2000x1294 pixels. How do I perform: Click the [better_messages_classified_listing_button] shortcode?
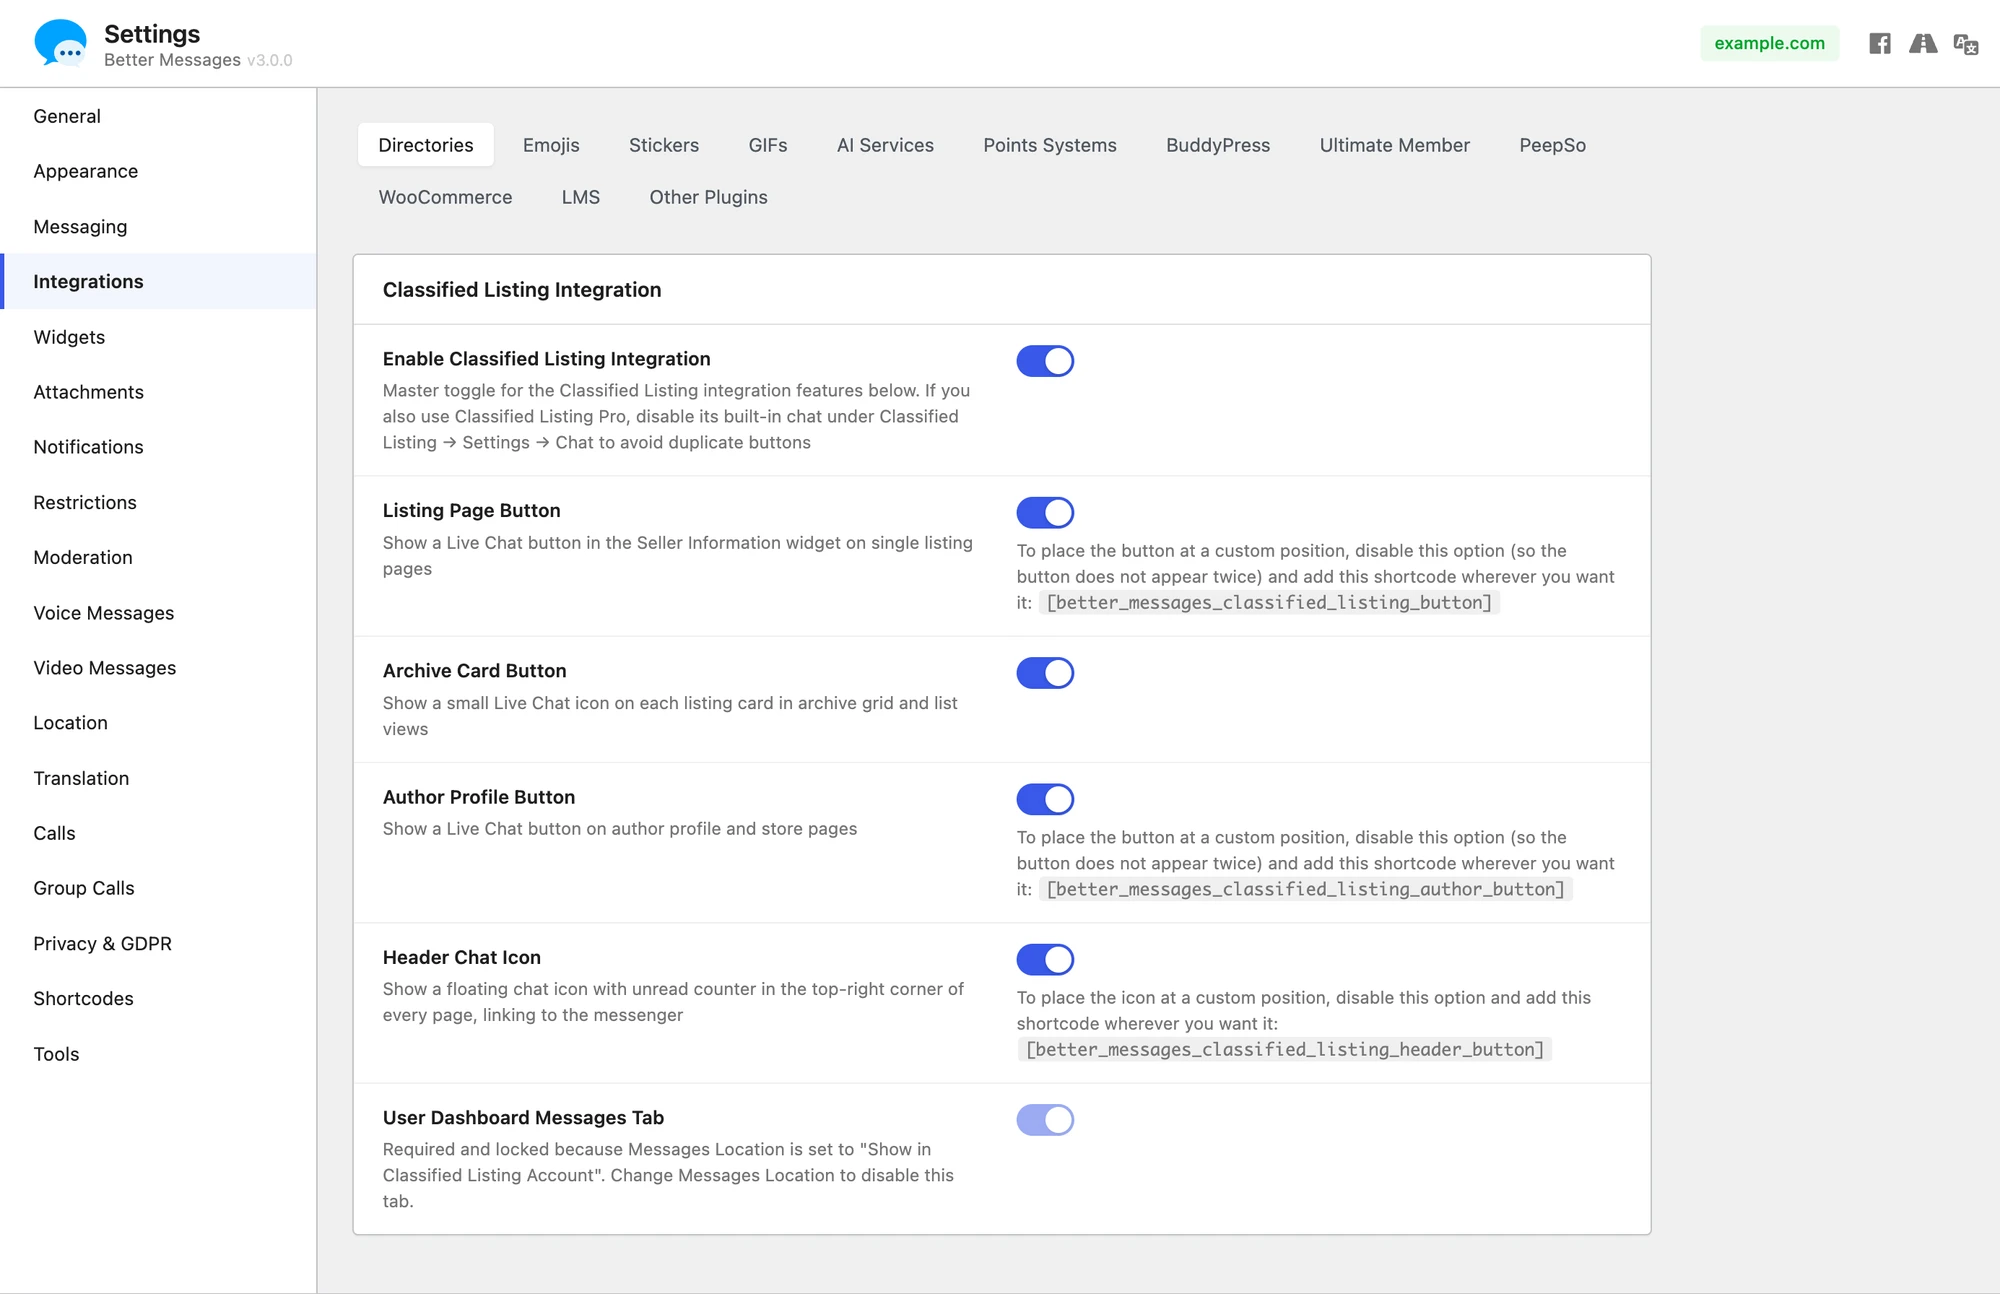pyautogui.click(x=1269, y=602)
